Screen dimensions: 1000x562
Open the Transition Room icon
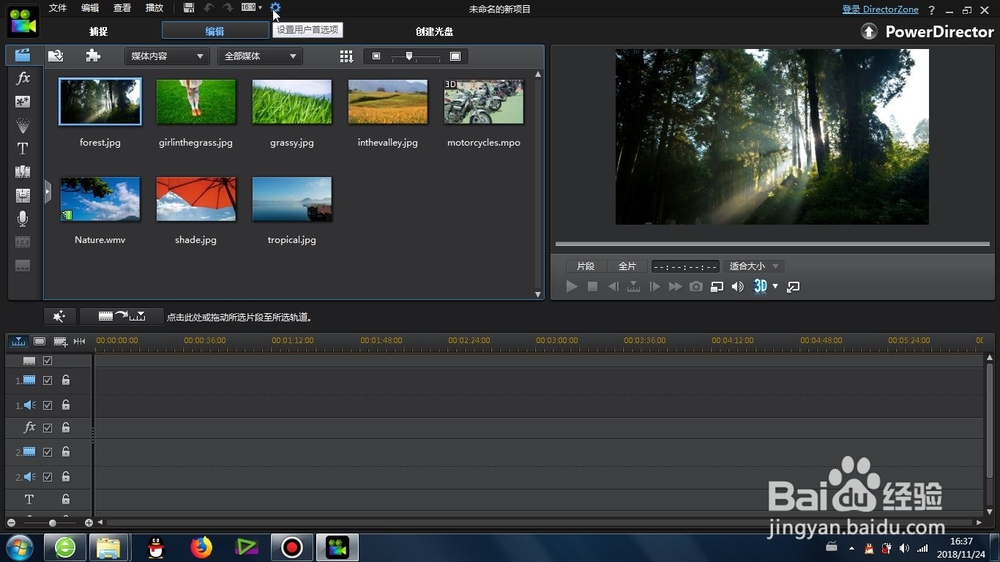(22, 172)
